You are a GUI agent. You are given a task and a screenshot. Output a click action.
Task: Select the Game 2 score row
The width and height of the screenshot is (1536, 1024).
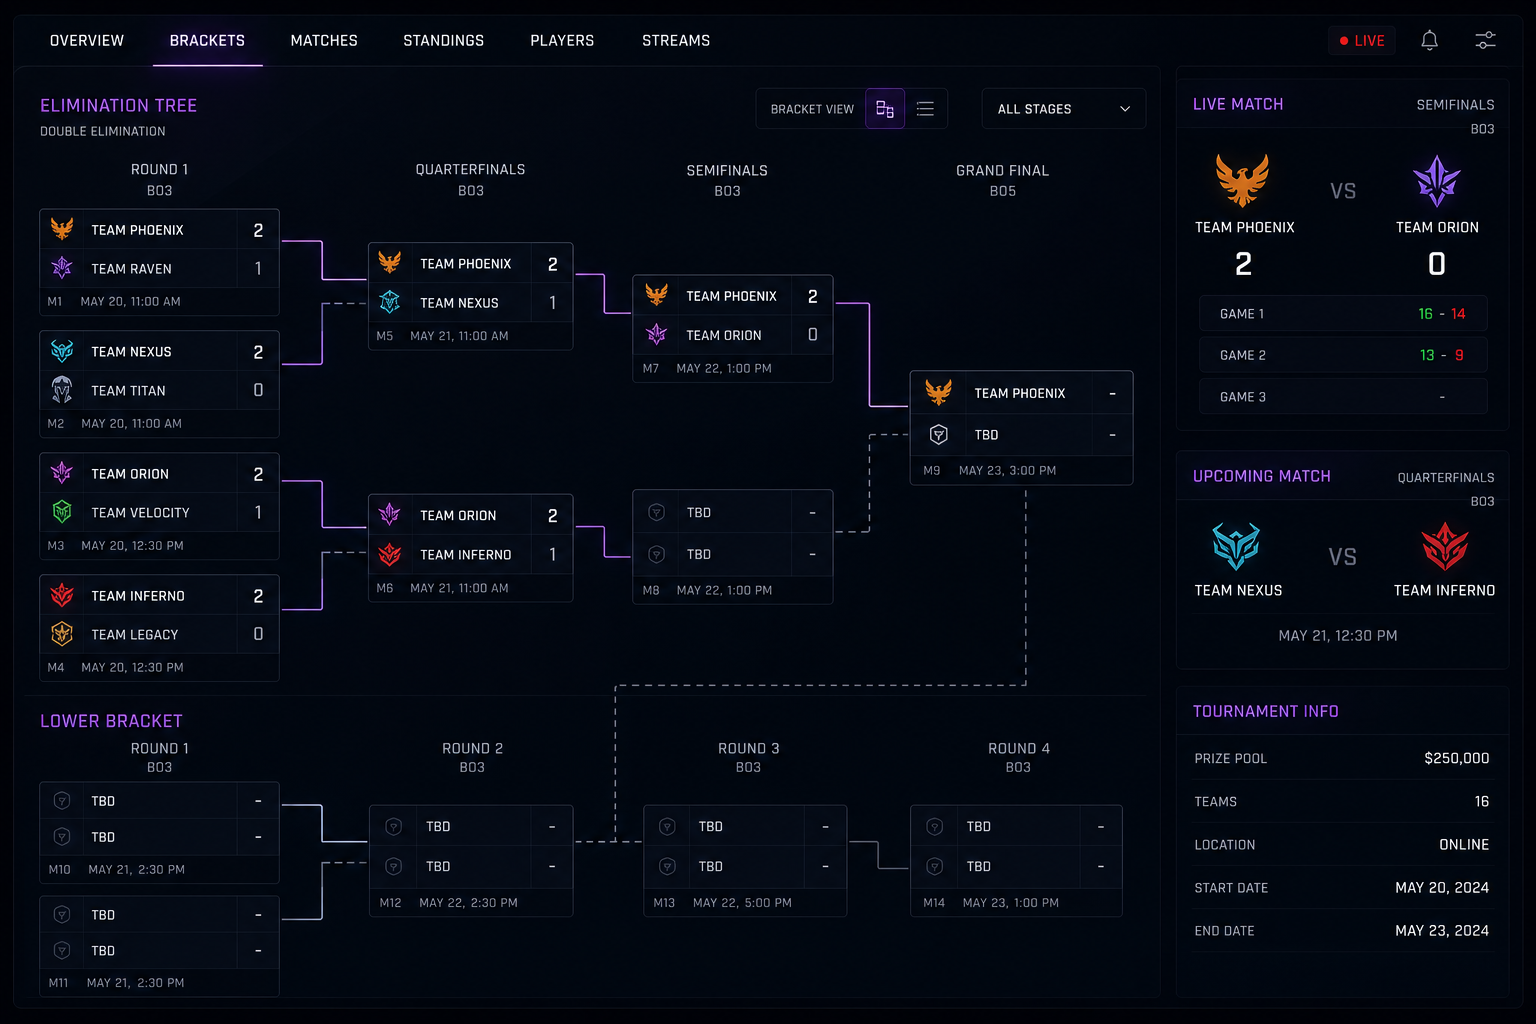coord(1343,355)
